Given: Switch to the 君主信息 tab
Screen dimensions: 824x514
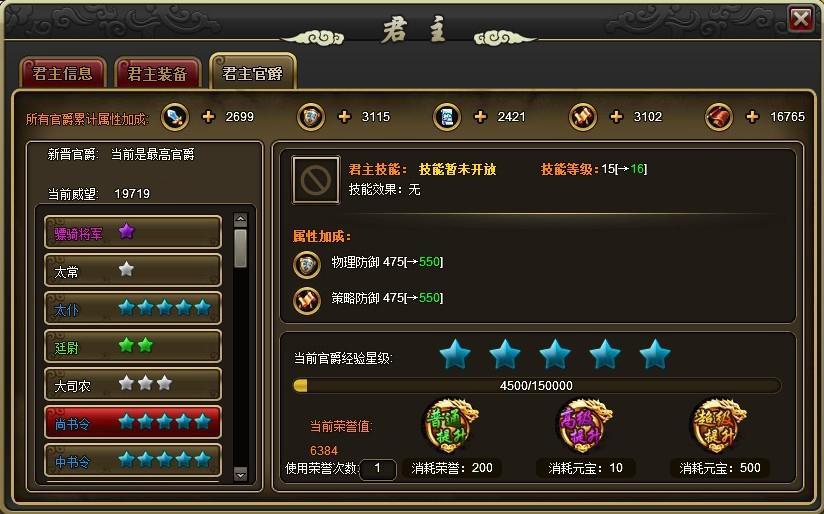Looking at the screenshot, I should click(x=63, y=73).
